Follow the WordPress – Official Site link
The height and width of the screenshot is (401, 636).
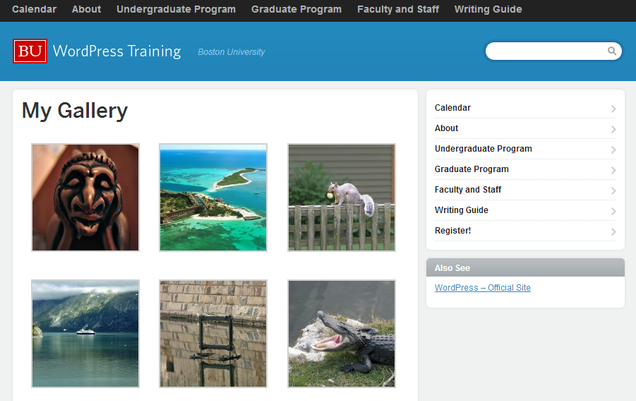pyautogui.click(x=482, y=288)
